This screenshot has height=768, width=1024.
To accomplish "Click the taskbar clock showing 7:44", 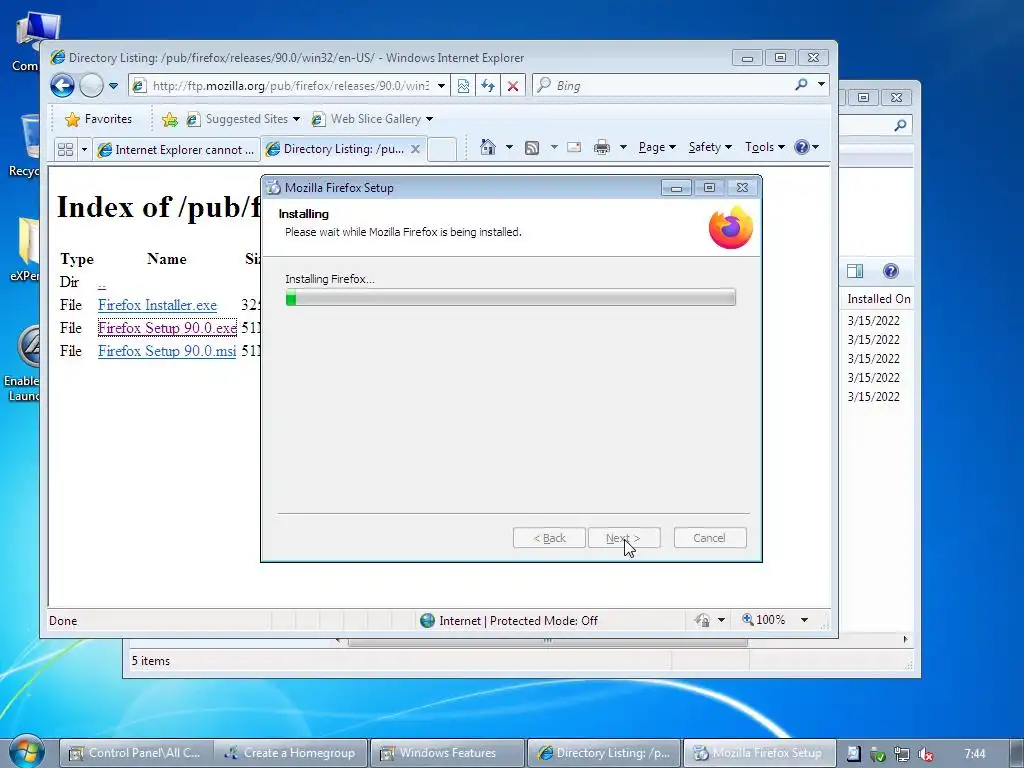I will click(x=975, y=754).
